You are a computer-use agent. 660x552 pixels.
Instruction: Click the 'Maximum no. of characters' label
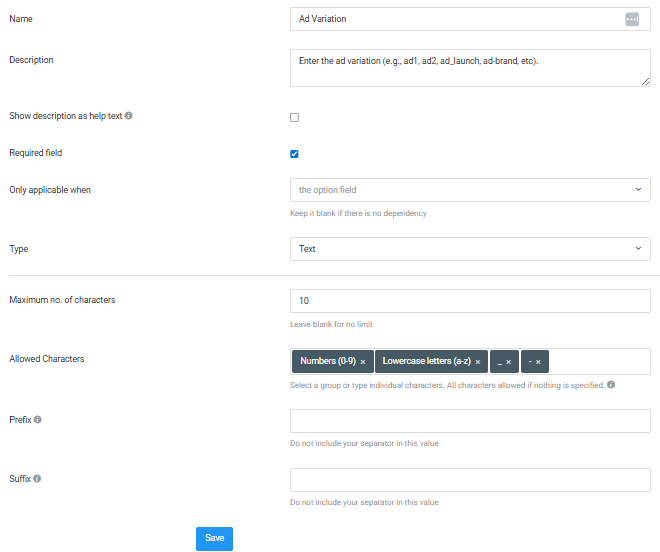[x=62, y=300]
